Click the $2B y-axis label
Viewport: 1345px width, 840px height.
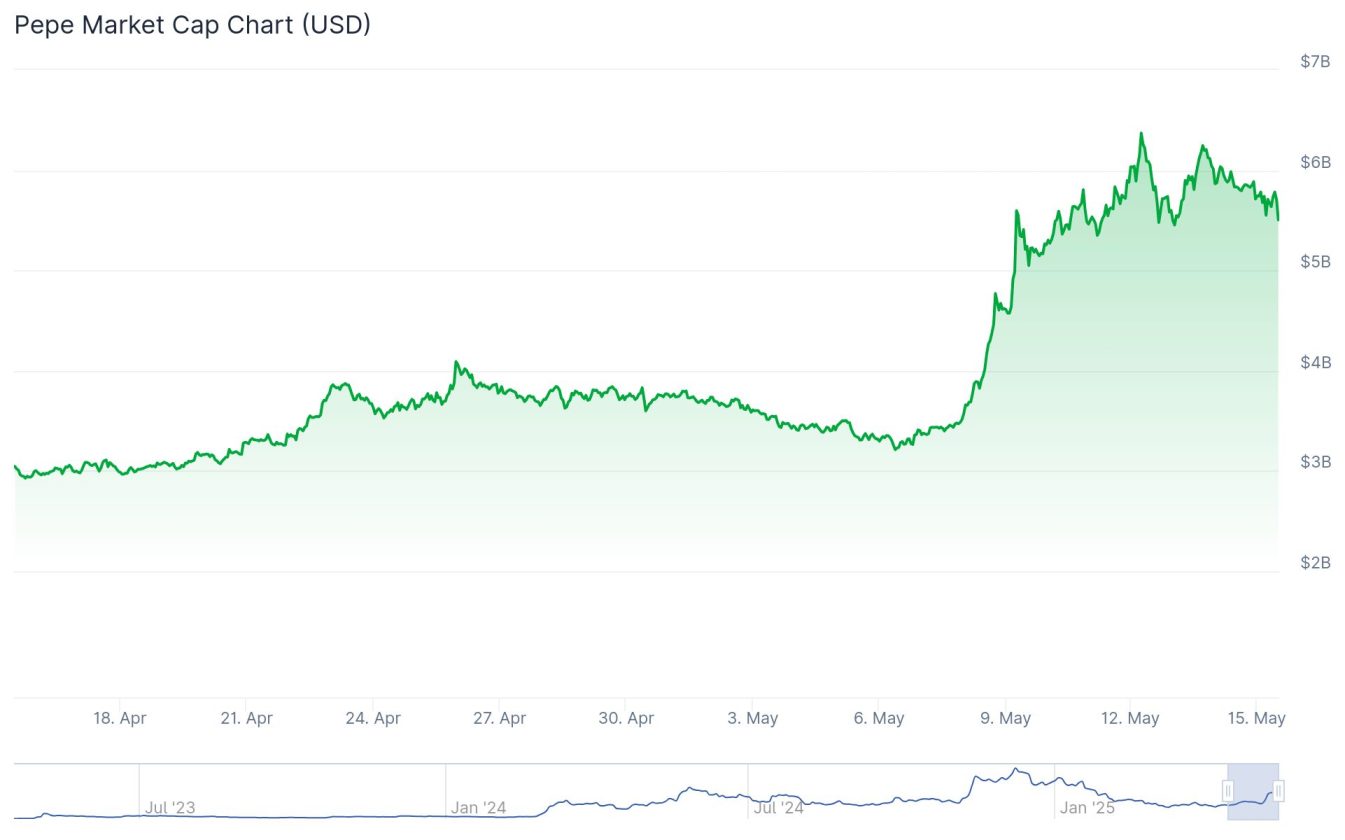pyautogui.click(x=1315, y=563)
